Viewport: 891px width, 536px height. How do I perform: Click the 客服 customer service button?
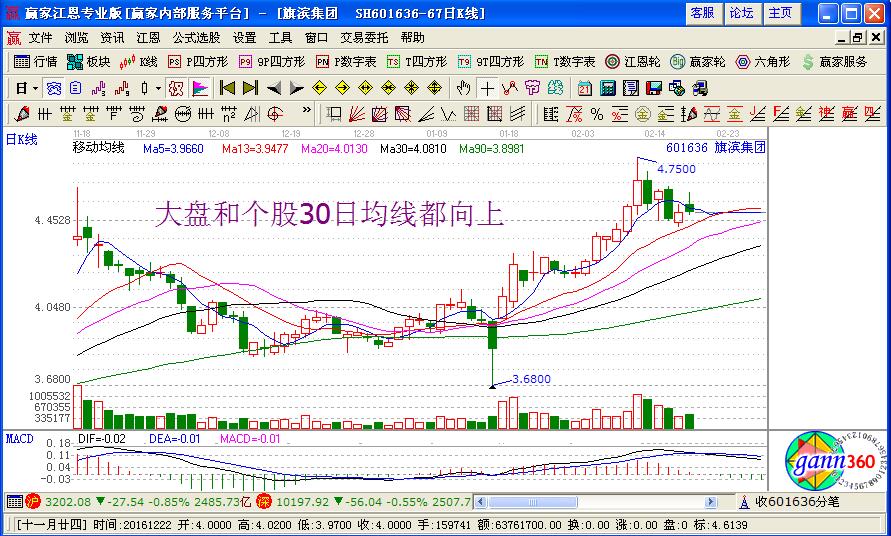tap(702, 13)
